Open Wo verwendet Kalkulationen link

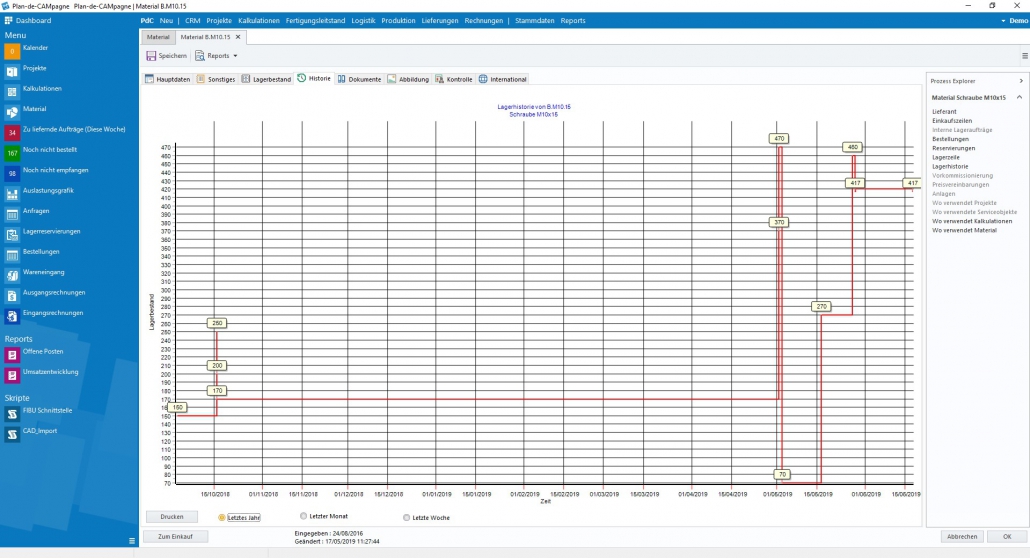972,221
